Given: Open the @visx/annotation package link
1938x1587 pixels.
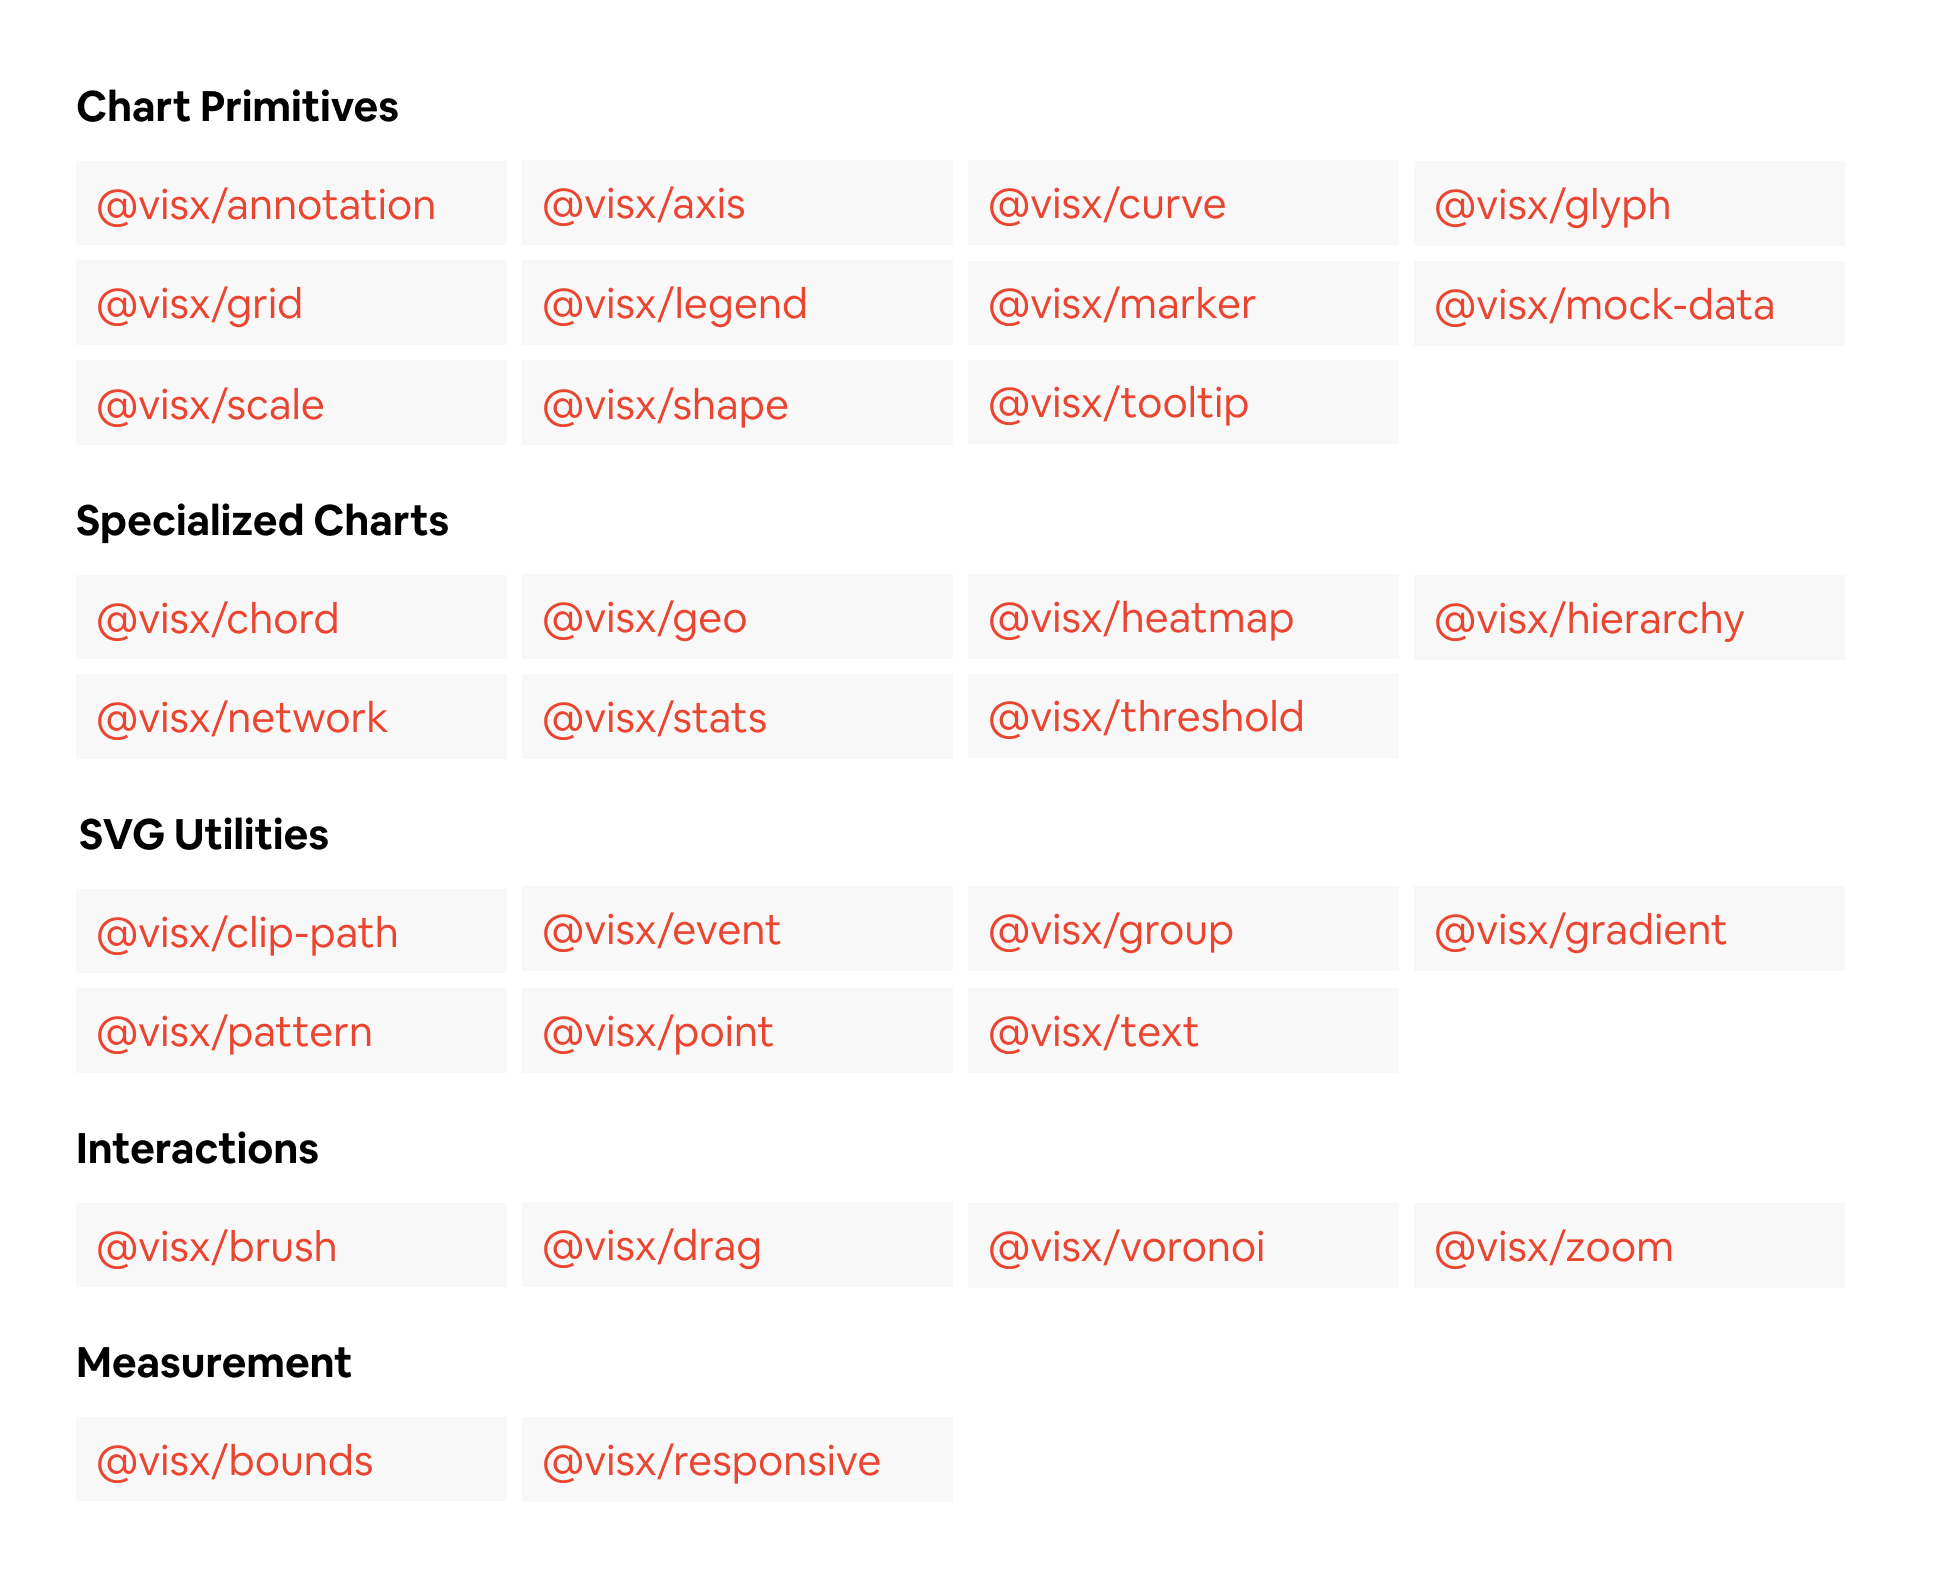Looking at the screenshot, I should [x=266, y=204].
